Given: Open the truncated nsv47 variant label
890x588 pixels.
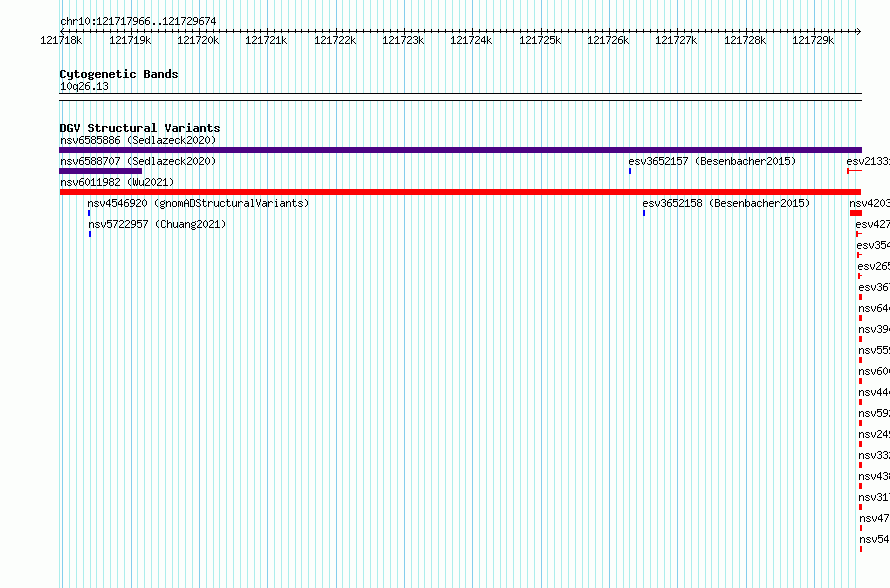Looking at the screenshot, I should click(x=875, y=518).
